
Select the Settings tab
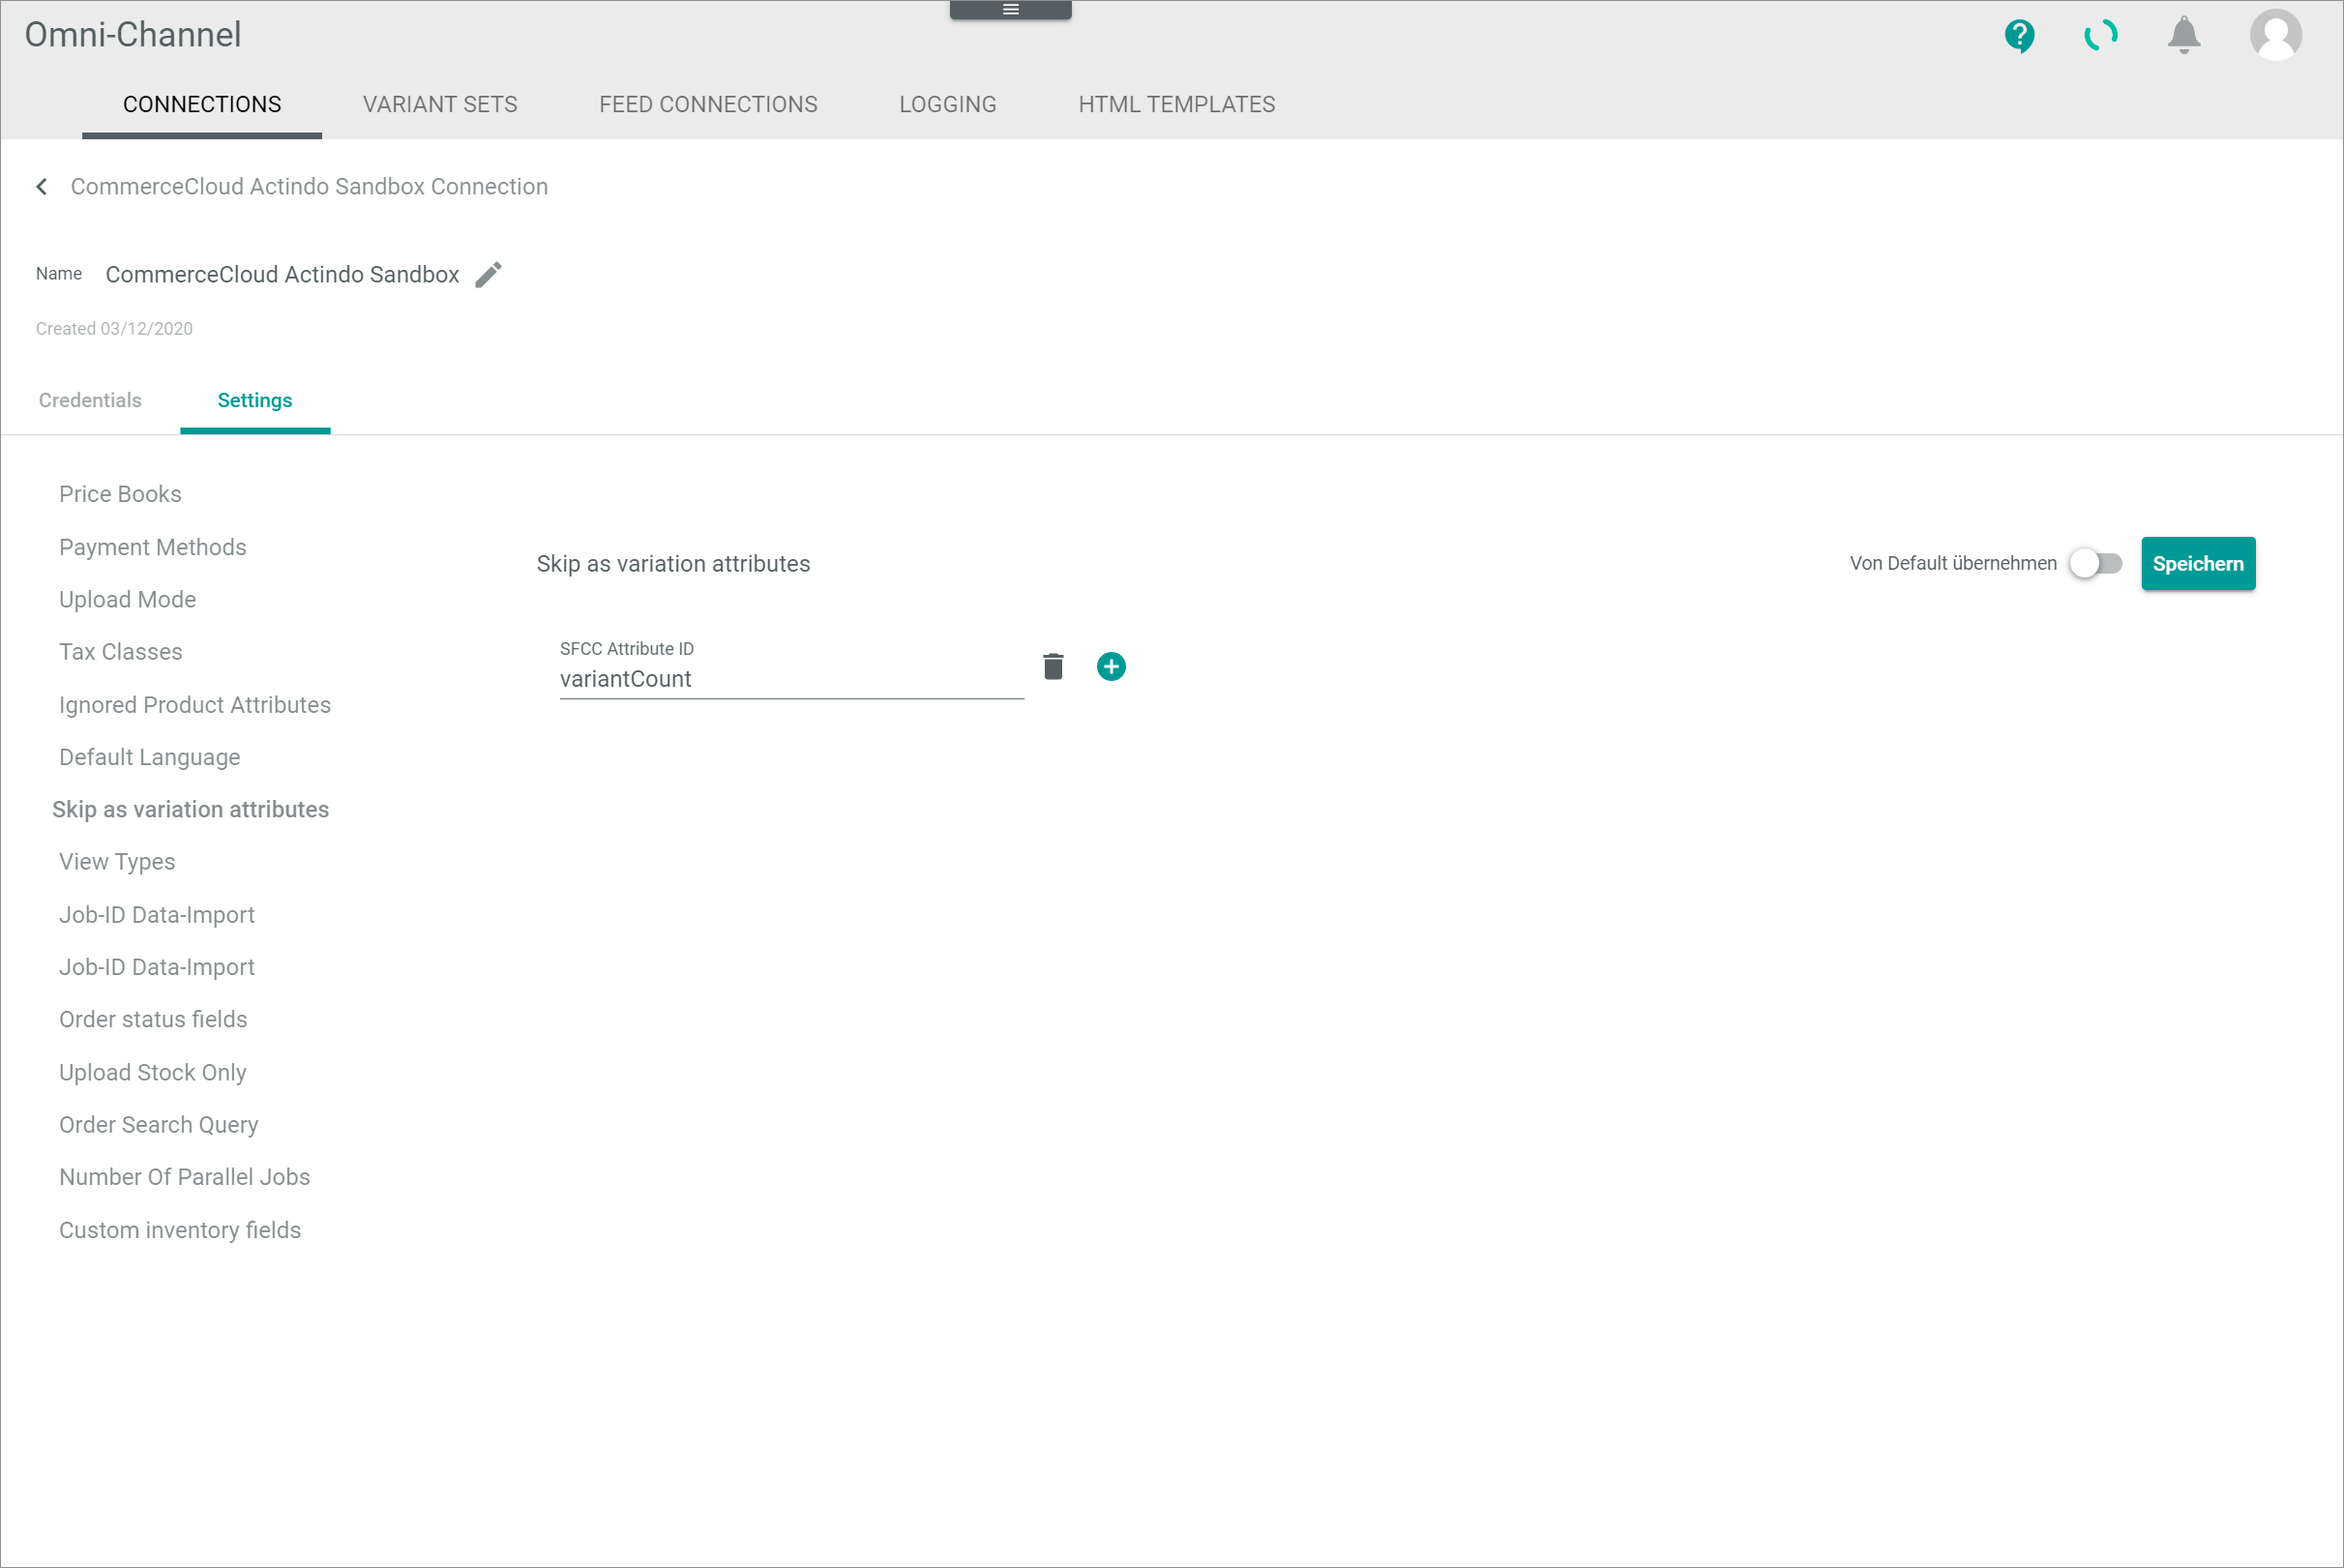[x=255, y=400]
